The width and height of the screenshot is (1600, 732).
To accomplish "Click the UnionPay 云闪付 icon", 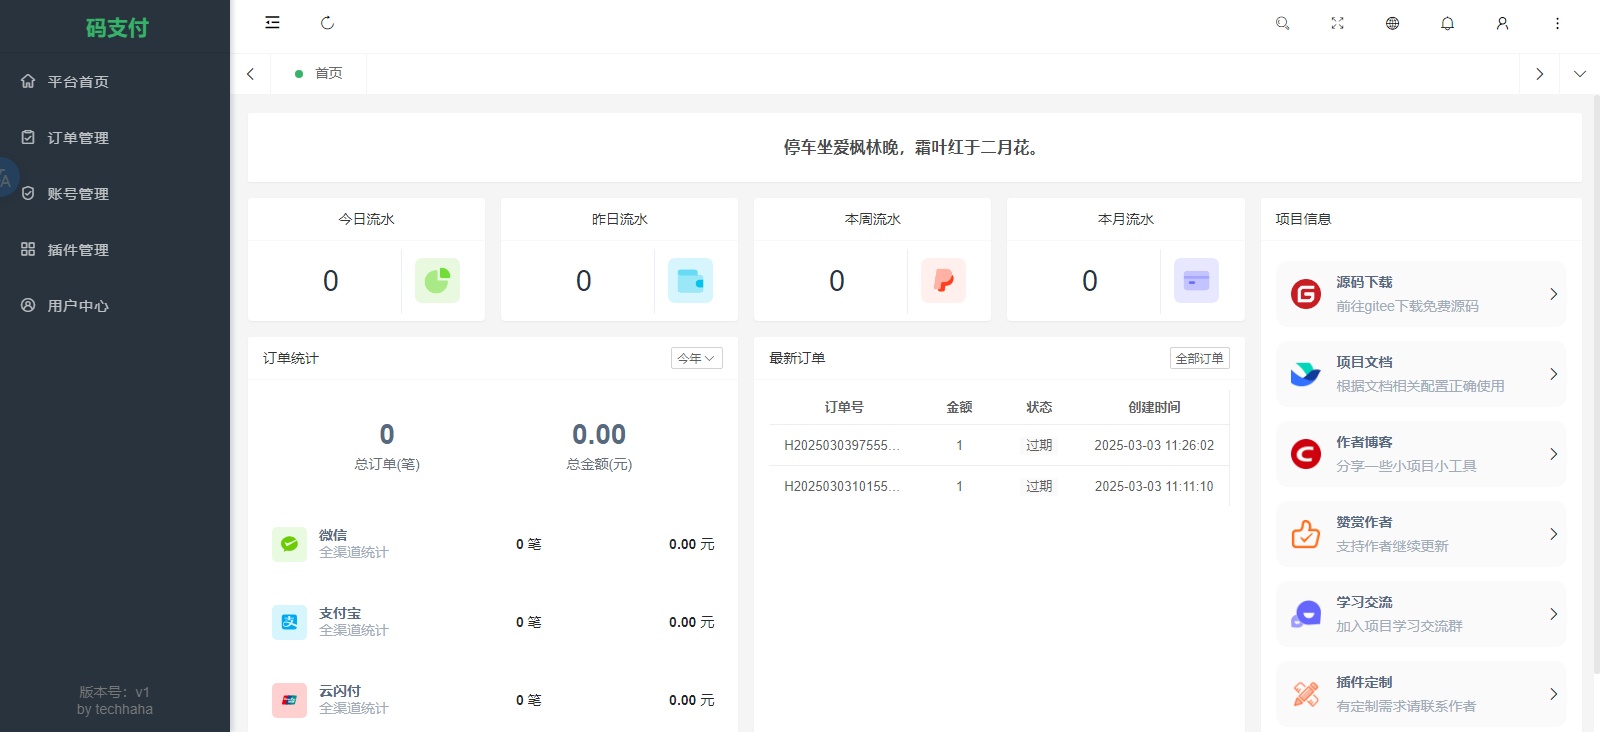I will [289, 700].
